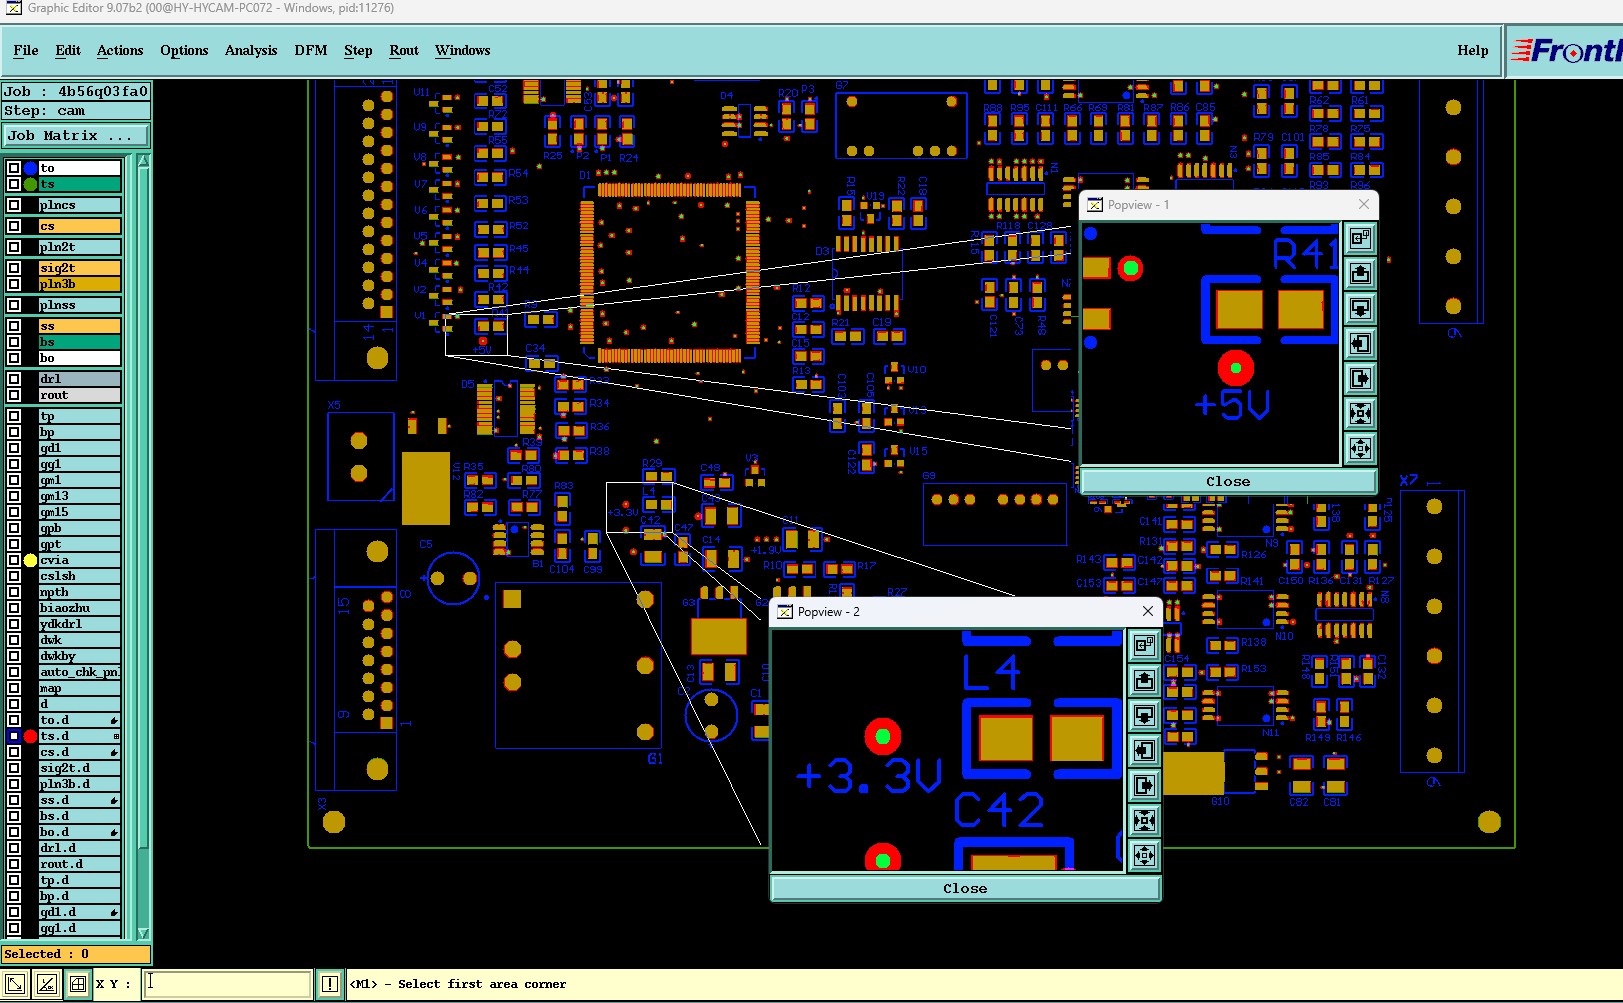Toggle the checkbox for layer cvia
The height and width of the screenshot is (1003, 1623).
[14, 560]
